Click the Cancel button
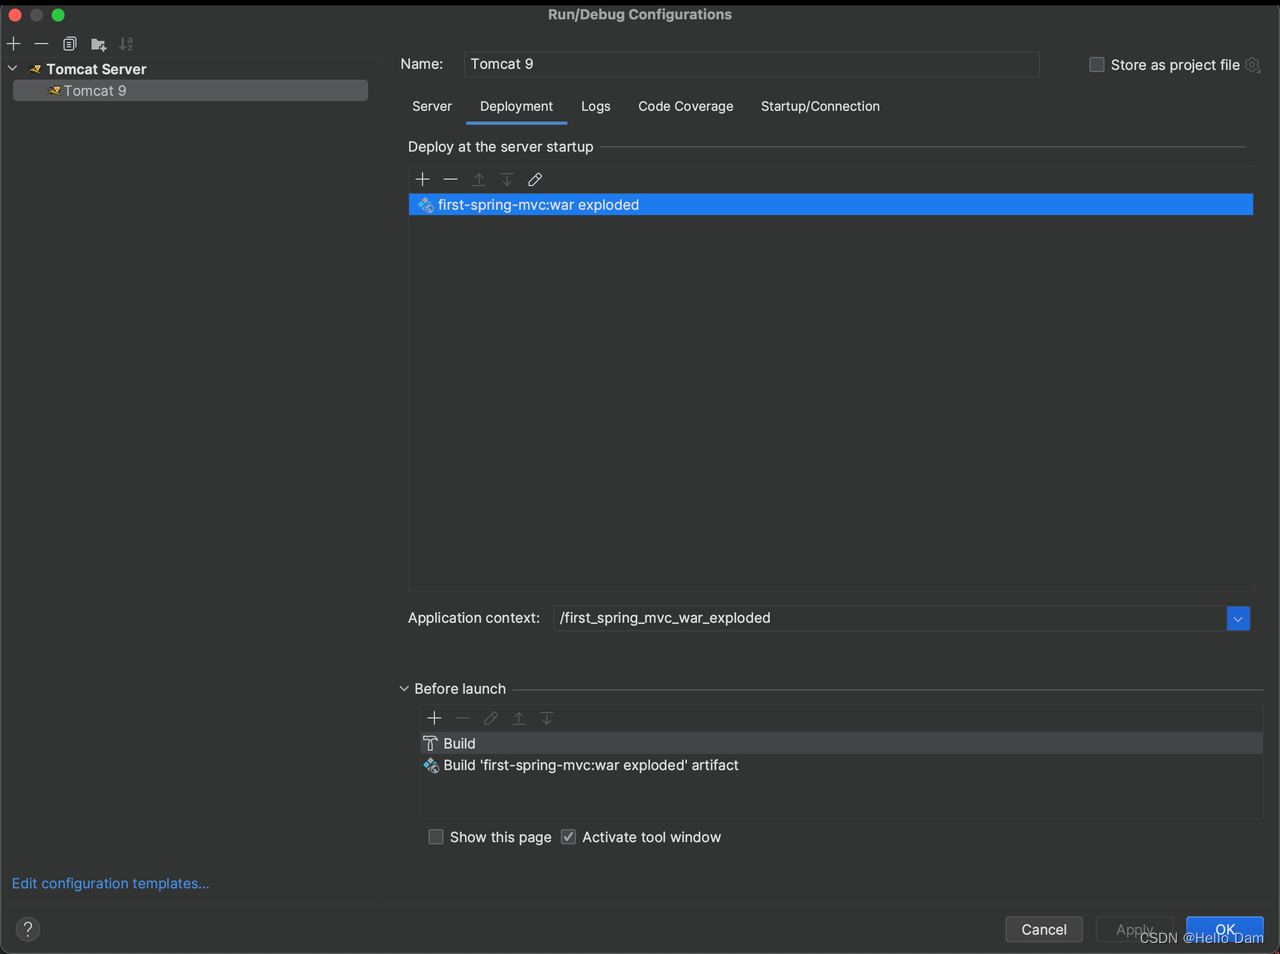Screen dimensions: 1280x954 click(1044, 929)
